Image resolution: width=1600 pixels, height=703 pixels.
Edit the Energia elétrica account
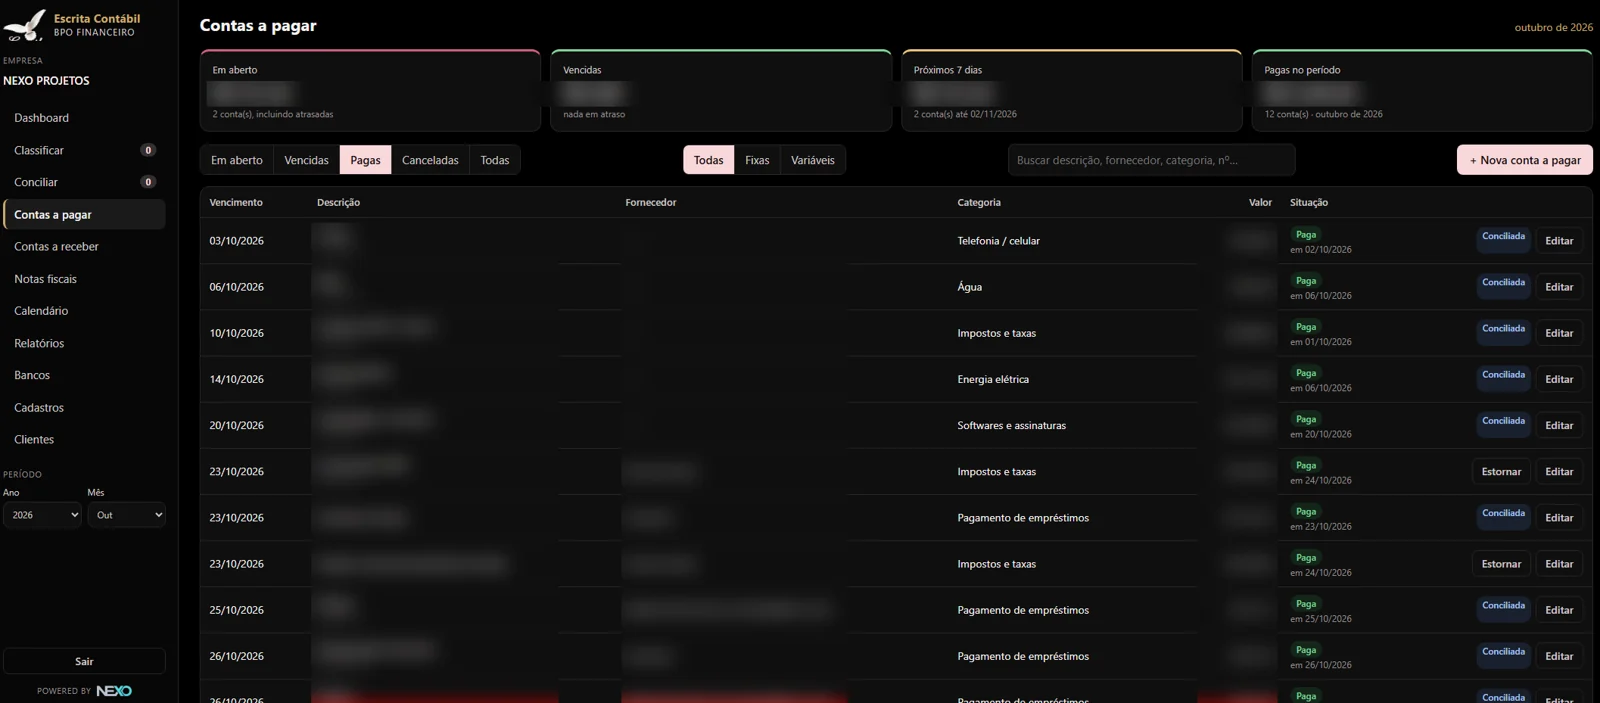tap(1559, 379)
